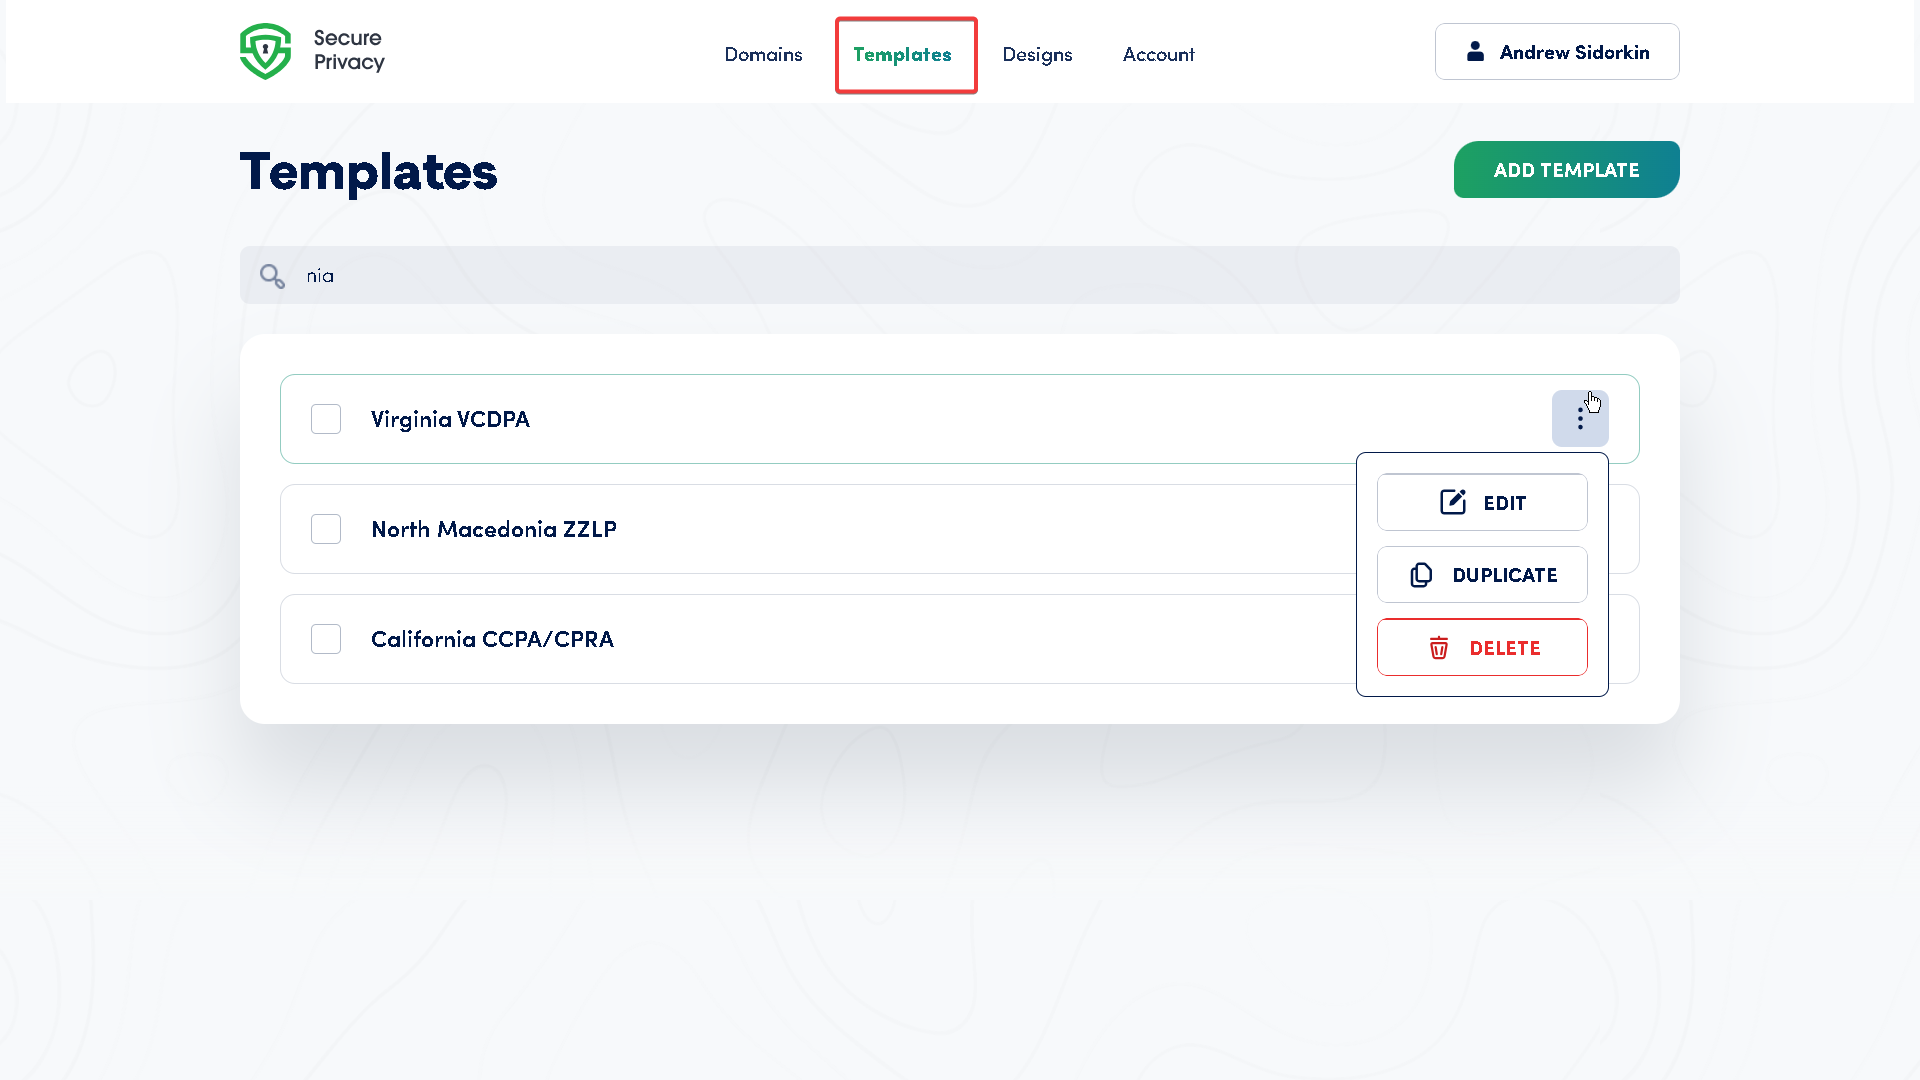
Task: Click the search magnifier icon in the search bar
Action: tap(271, 275)
